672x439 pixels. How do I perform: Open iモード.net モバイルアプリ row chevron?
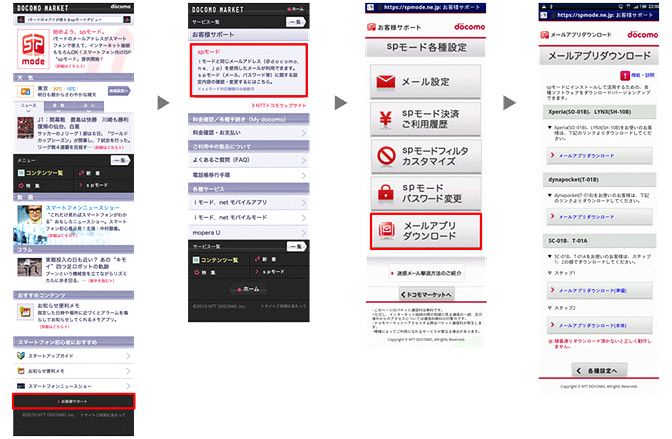[303, 202]
